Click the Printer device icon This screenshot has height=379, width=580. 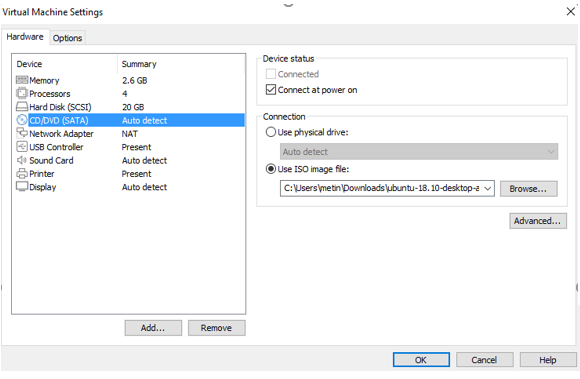tap(22, 173)
